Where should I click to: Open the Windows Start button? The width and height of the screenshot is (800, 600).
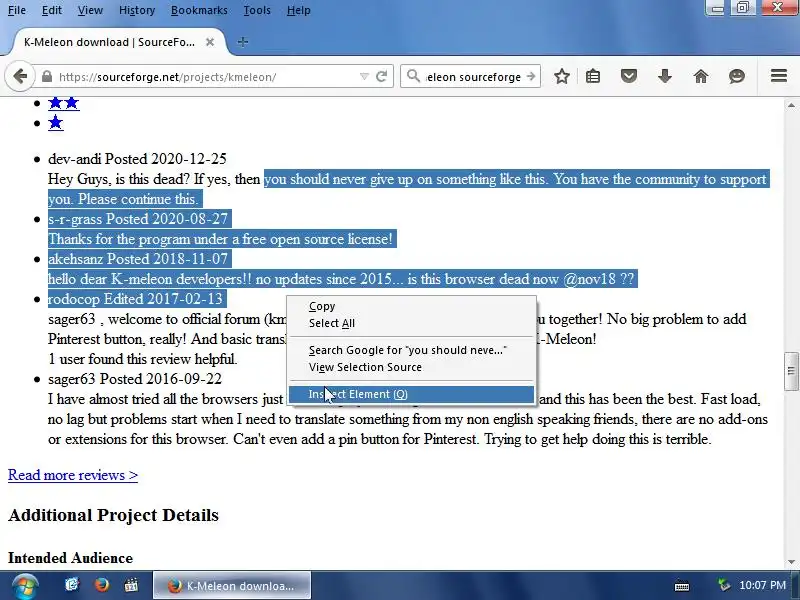[24, 586]
